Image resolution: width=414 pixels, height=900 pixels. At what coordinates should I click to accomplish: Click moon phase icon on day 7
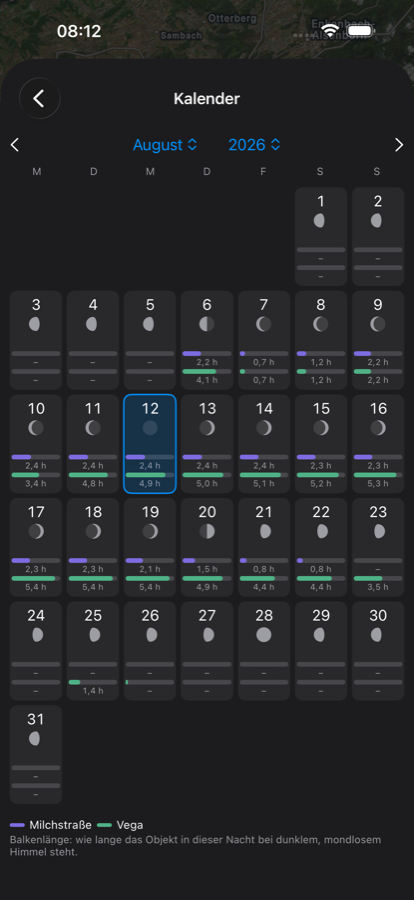264,324
